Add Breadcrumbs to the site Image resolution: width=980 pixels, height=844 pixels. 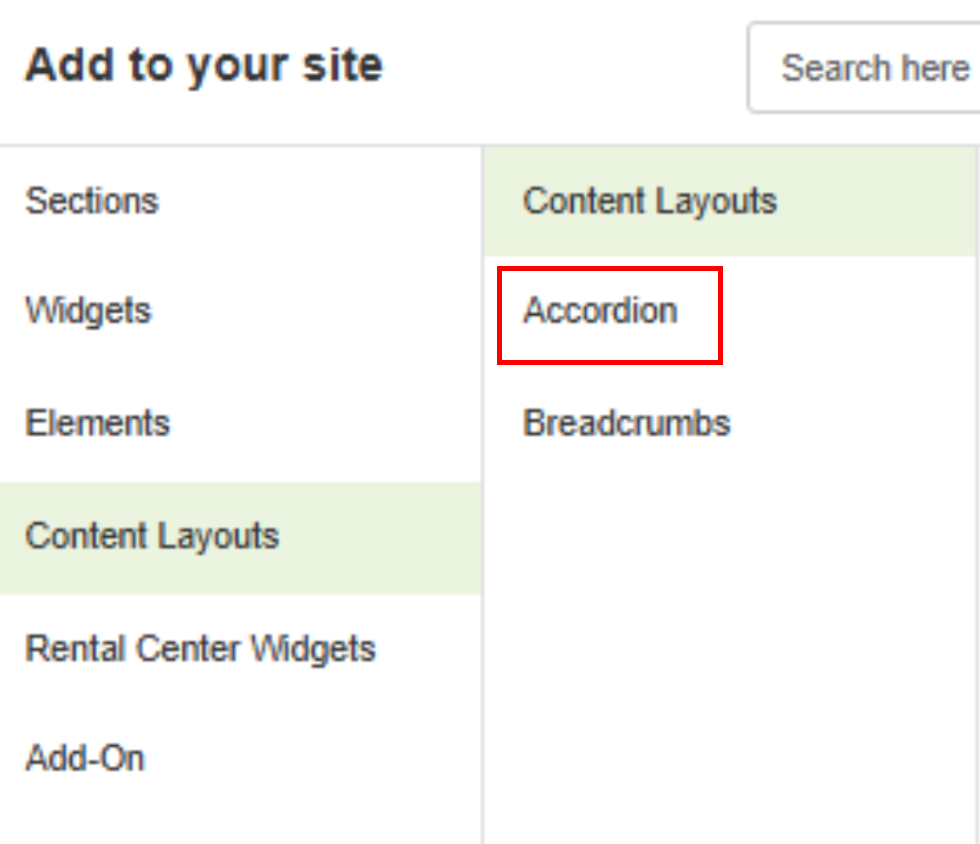coord(627,423)
